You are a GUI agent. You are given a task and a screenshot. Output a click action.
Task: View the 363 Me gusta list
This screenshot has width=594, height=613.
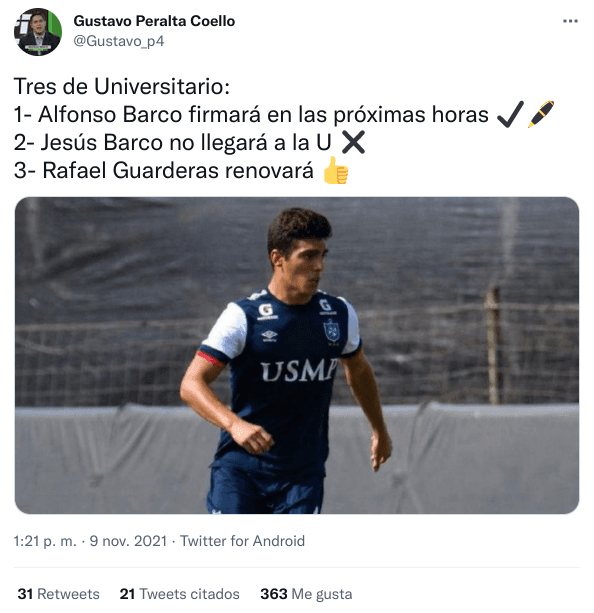coord(306,593)
